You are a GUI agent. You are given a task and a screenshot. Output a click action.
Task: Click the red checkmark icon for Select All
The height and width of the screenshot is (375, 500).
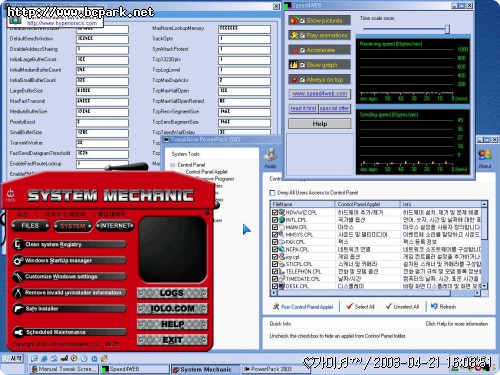coord(349,306)
